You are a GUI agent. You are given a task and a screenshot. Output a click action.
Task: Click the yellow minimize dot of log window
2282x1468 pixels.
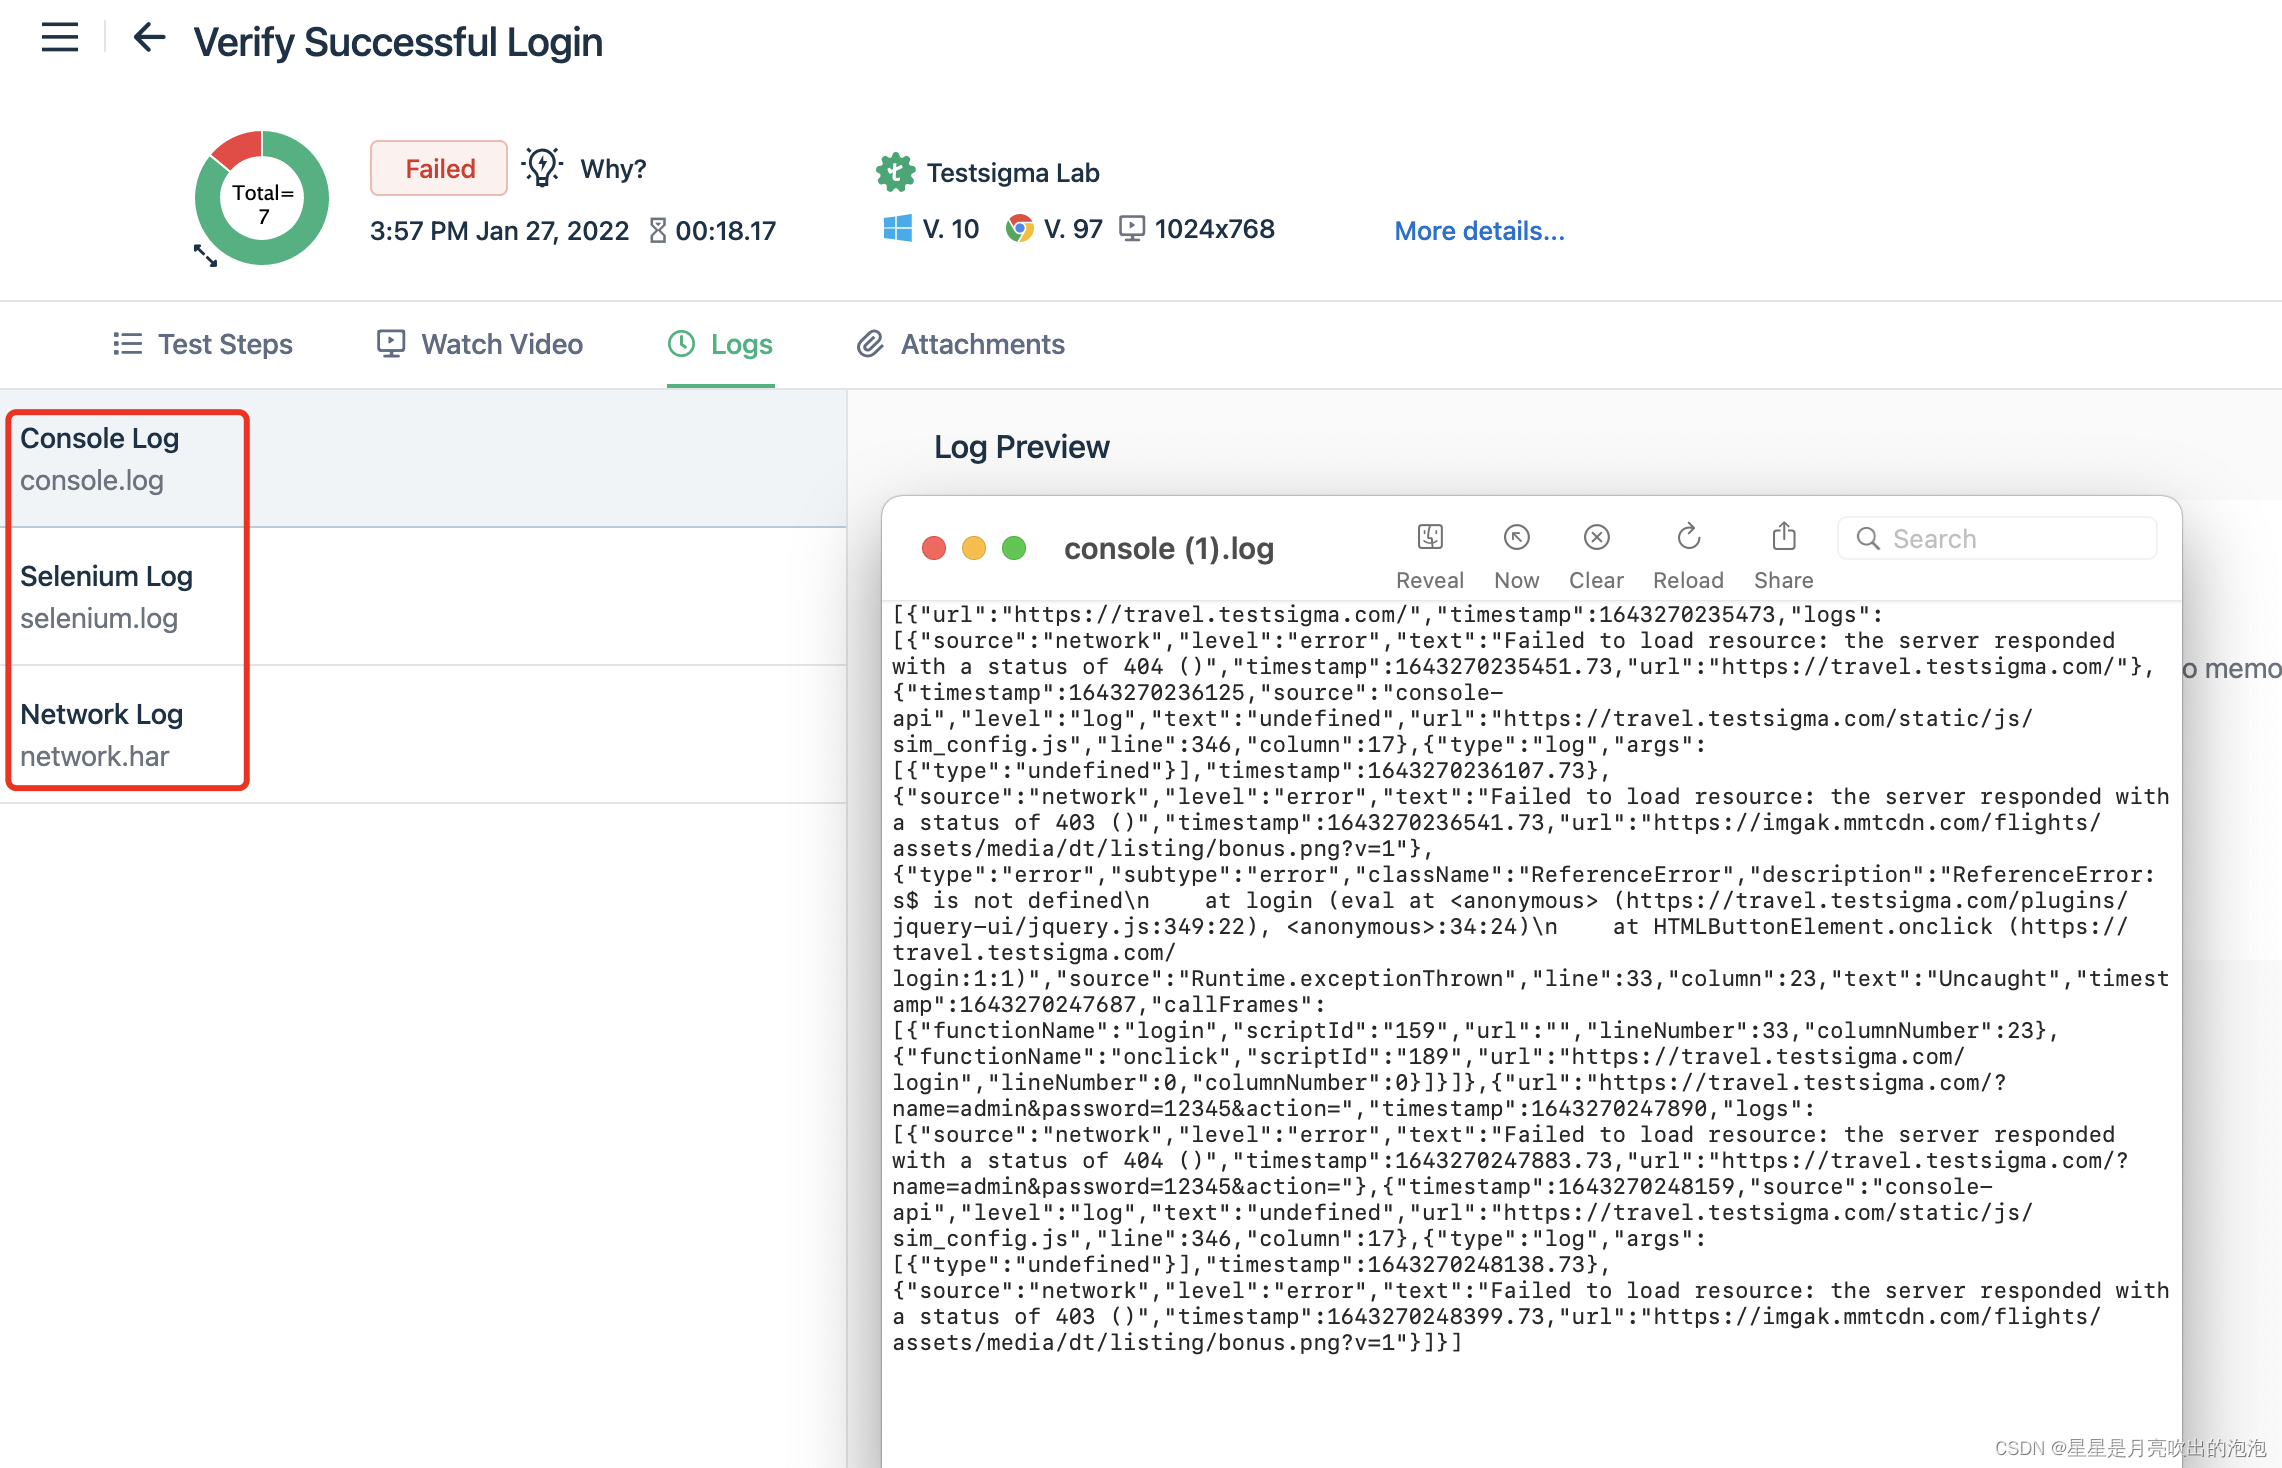974,548
